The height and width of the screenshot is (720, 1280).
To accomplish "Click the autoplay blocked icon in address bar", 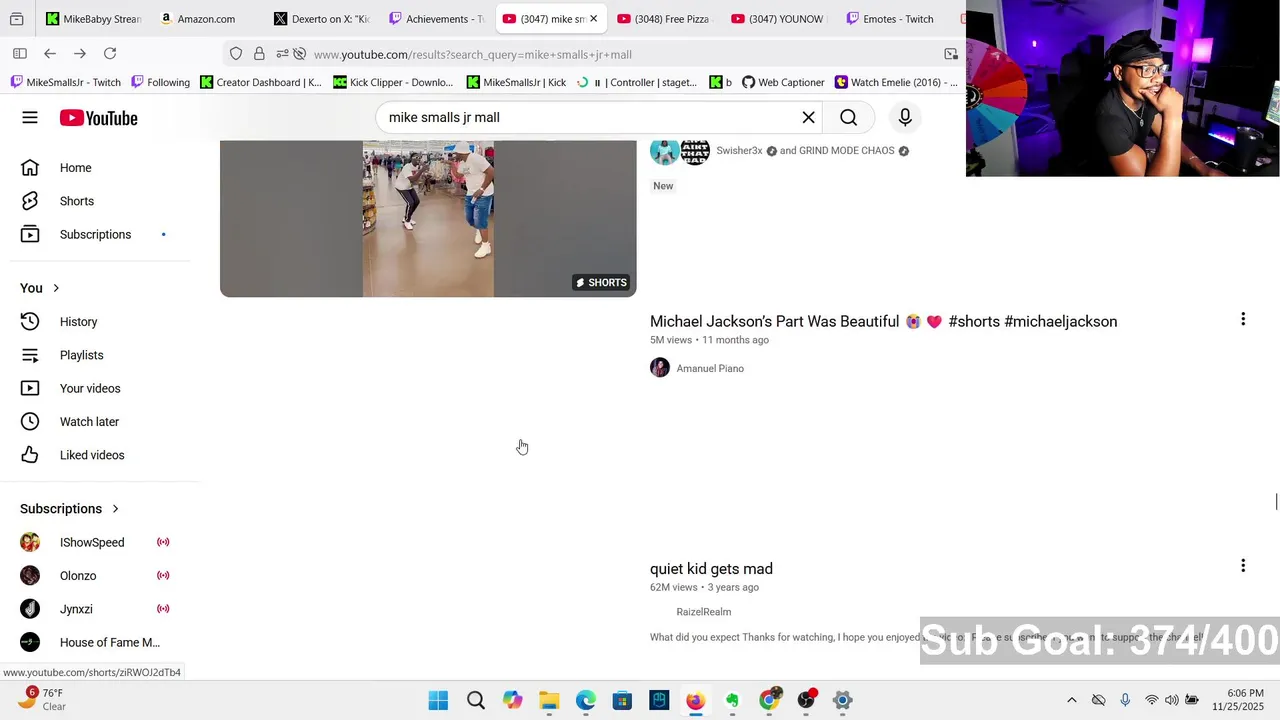I will 299,54.
